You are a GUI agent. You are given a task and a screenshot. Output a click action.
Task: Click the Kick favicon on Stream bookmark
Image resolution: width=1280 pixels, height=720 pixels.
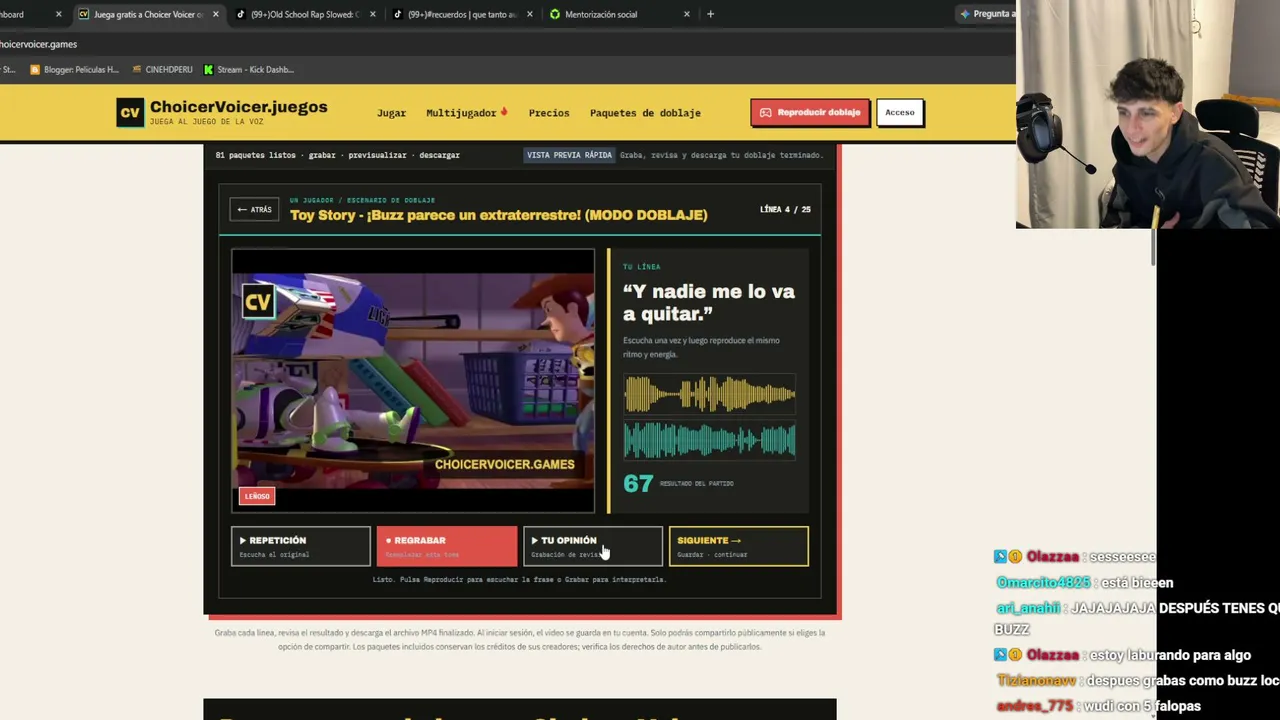pos(208,70)
